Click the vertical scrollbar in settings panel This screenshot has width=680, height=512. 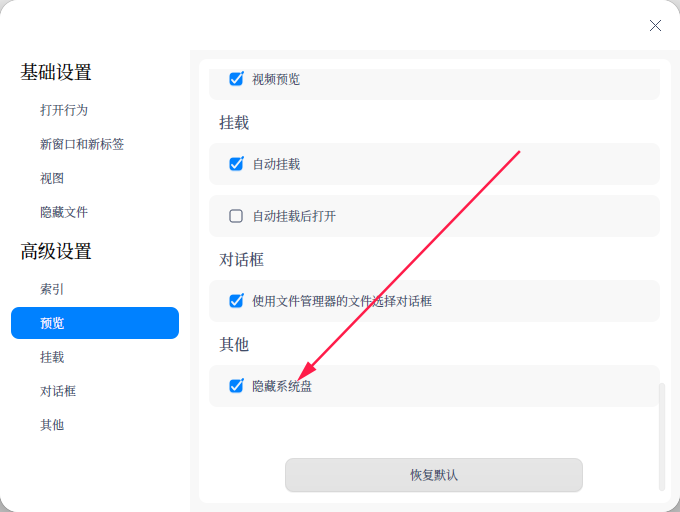(661, 437)
